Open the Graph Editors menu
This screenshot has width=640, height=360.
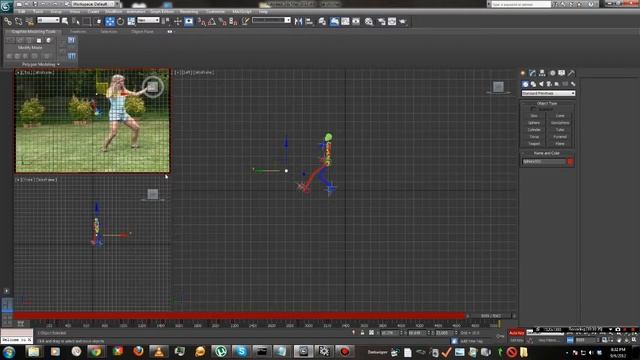click(162, 12)
